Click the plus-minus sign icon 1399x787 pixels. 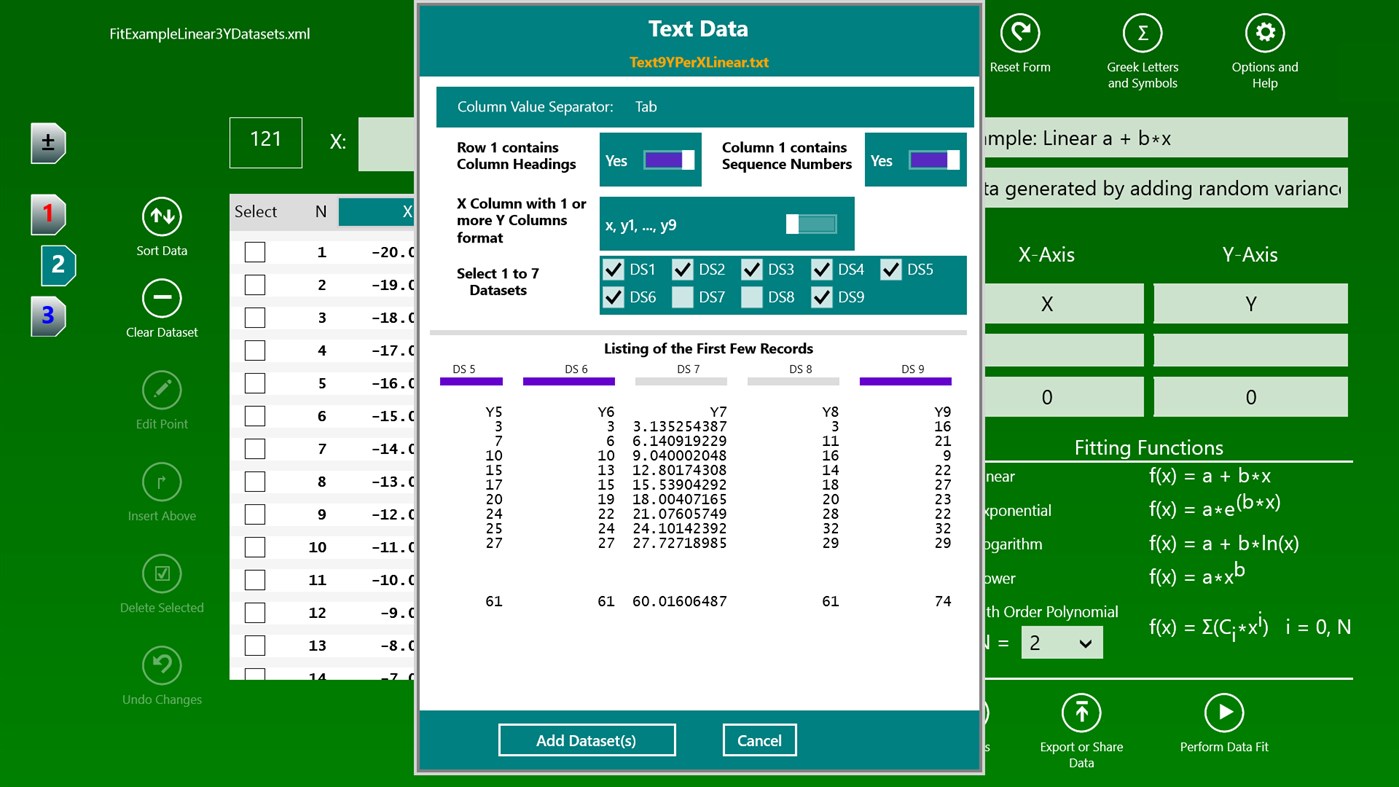click(x=47, y=142)
